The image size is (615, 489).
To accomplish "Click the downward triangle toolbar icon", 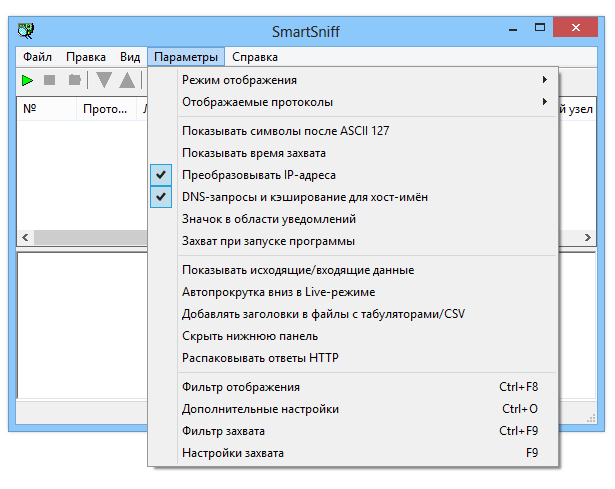I will [103, 80].
